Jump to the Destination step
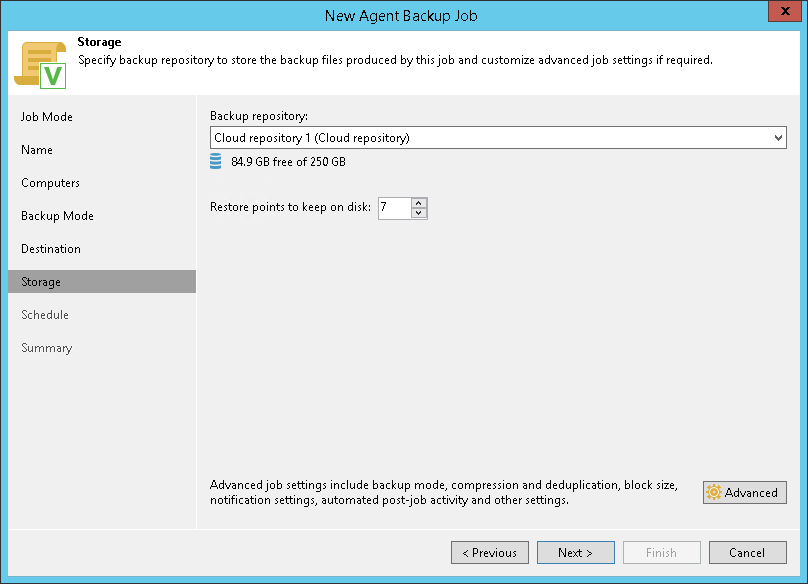The width and height of the screenshot is (808, 584). (51, 249)
